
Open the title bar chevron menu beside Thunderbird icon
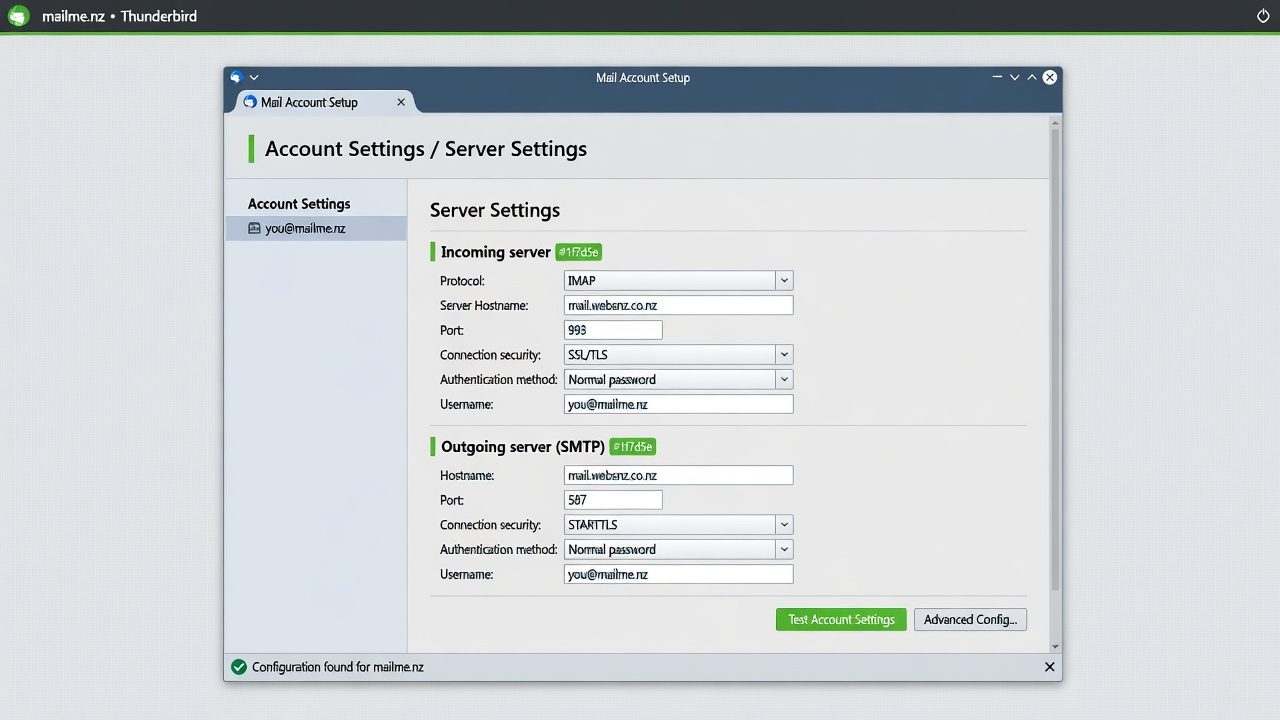tap(254, 77)
